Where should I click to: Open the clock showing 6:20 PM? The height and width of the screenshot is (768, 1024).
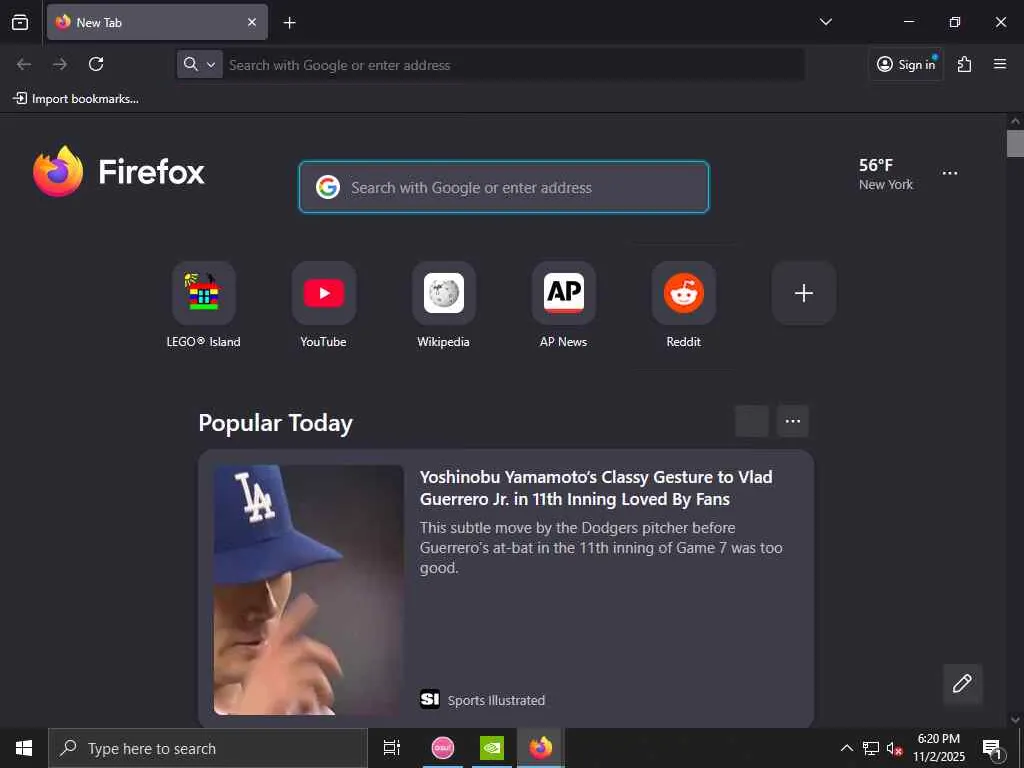click(938, 748)
